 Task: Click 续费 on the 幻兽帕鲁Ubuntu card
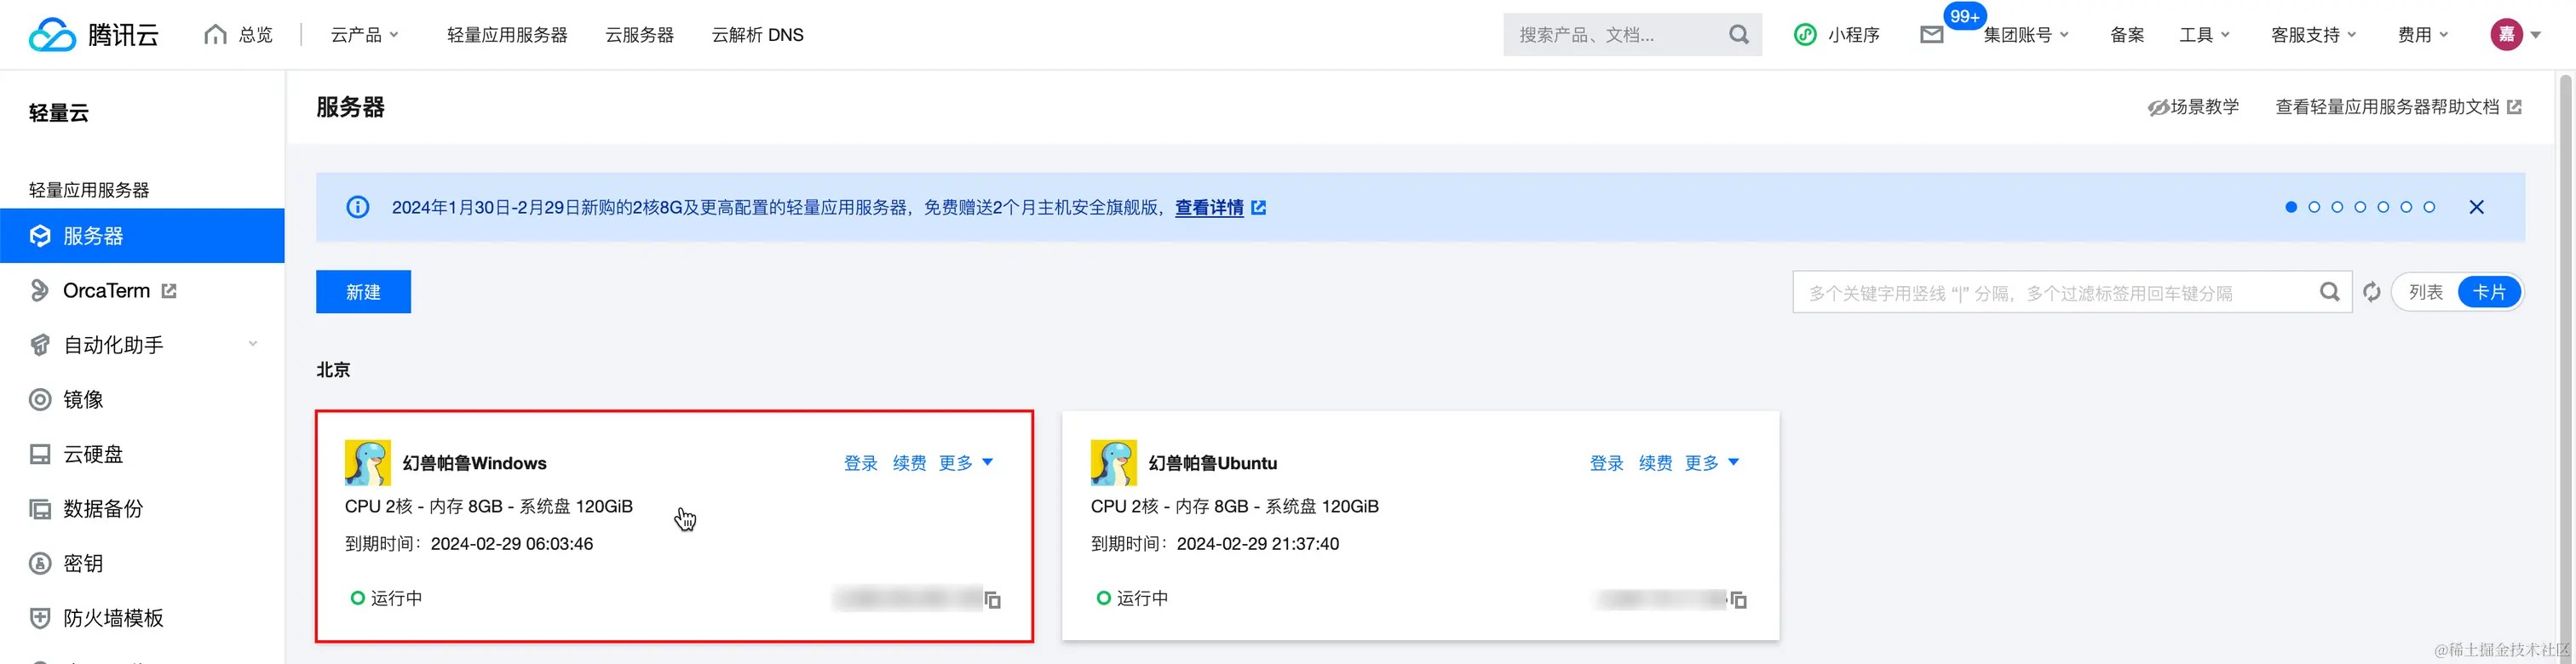pyautogui.click(x=1655, y=463)
